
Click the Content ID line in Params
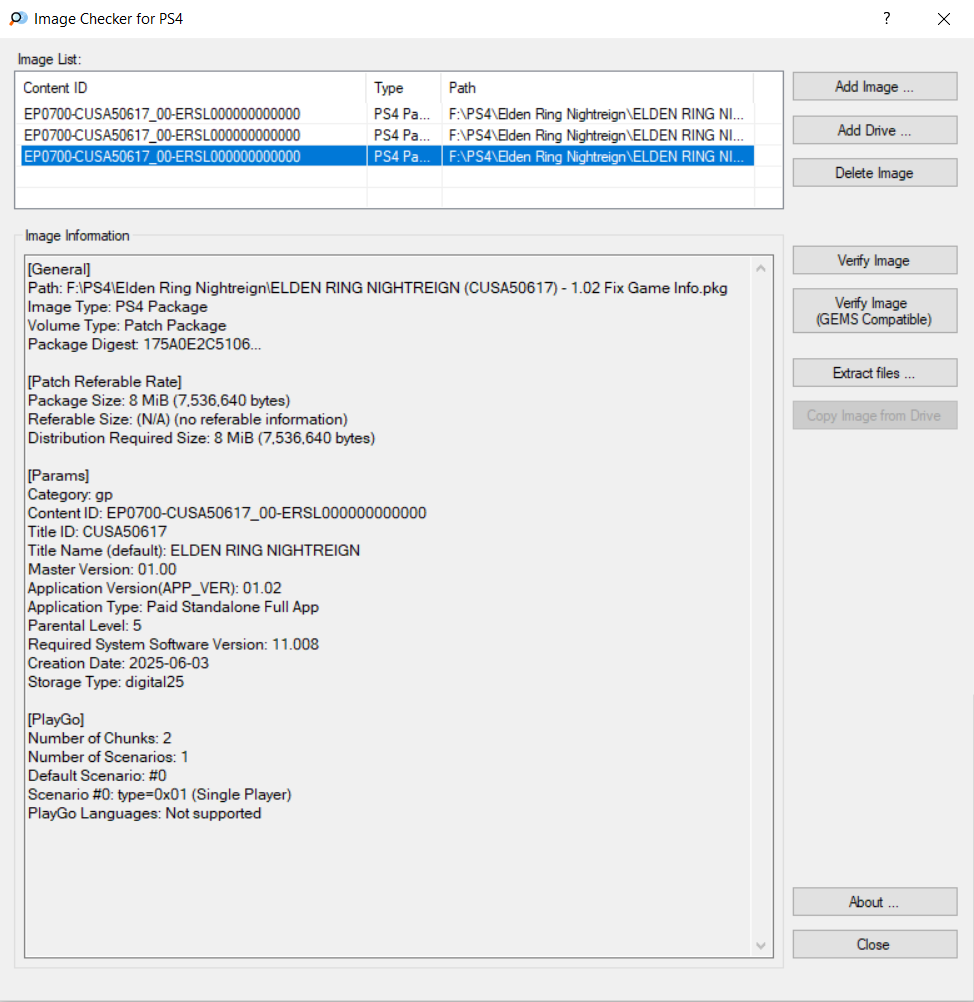tap(227, 513)
